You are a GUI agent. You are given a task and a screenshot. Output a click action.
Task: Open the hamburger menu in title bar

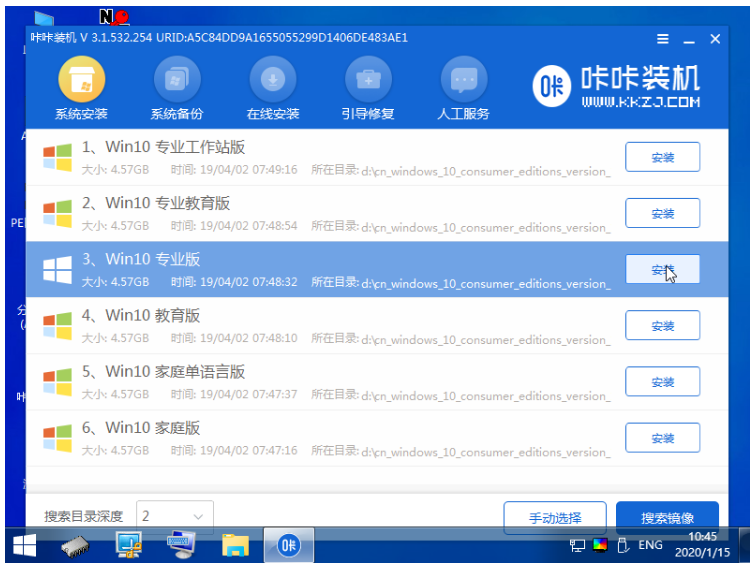click(663, 39)
